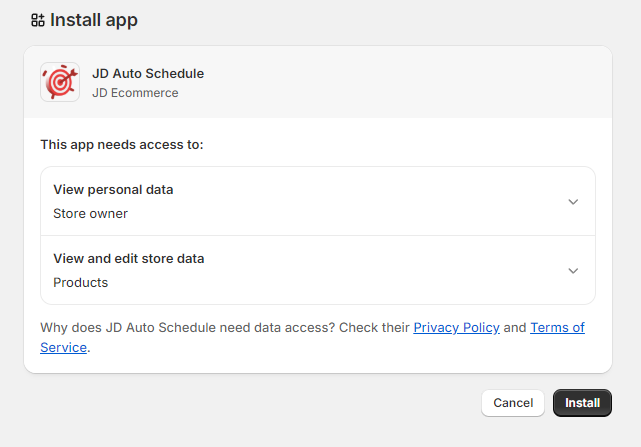The image size is (641, 447).
Task: Click the View and edit store data heading
Action: pos(129,258)
